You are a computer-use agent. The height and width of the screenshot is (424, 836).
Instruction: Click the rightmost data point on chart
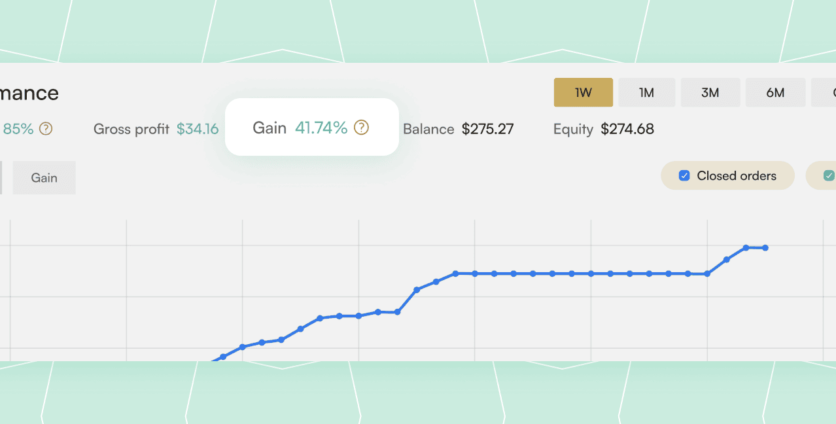tap(765, 247)
